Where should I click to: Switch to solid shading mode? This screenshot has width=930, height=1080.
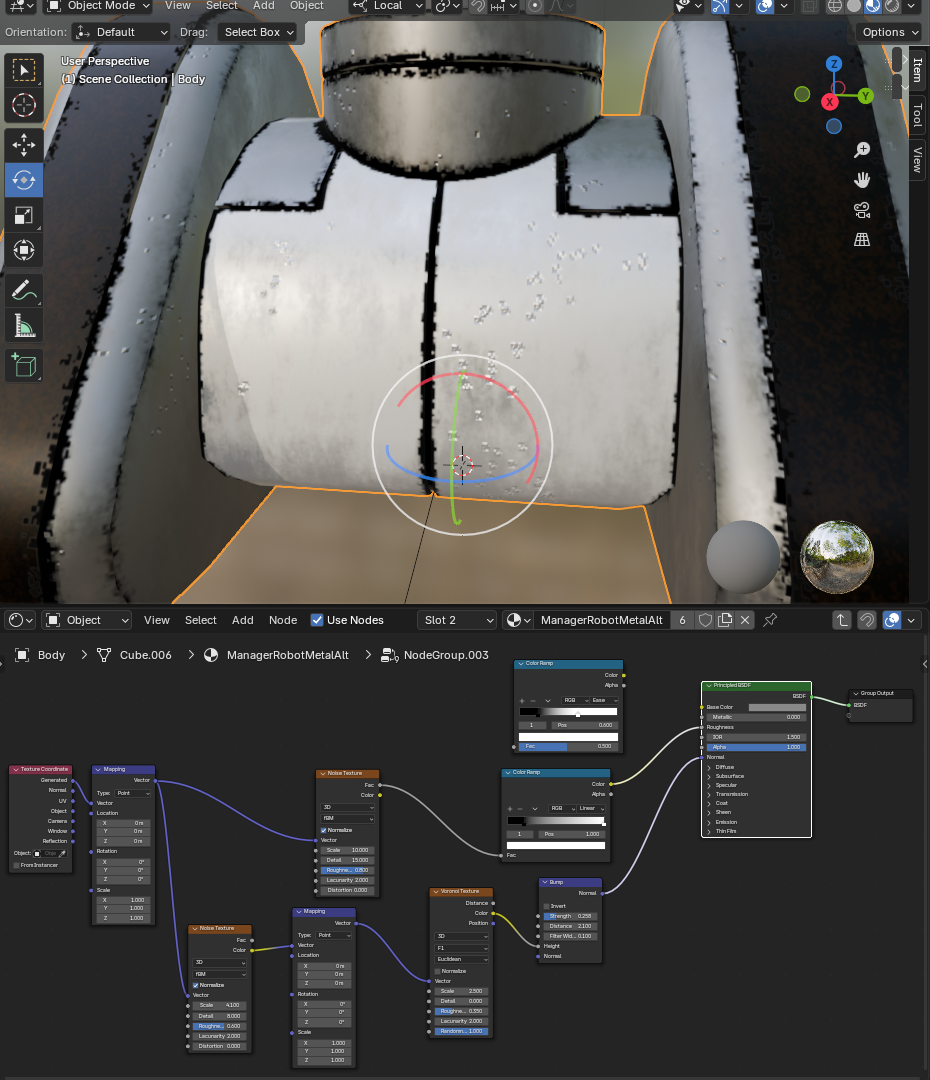pos(854,6)
